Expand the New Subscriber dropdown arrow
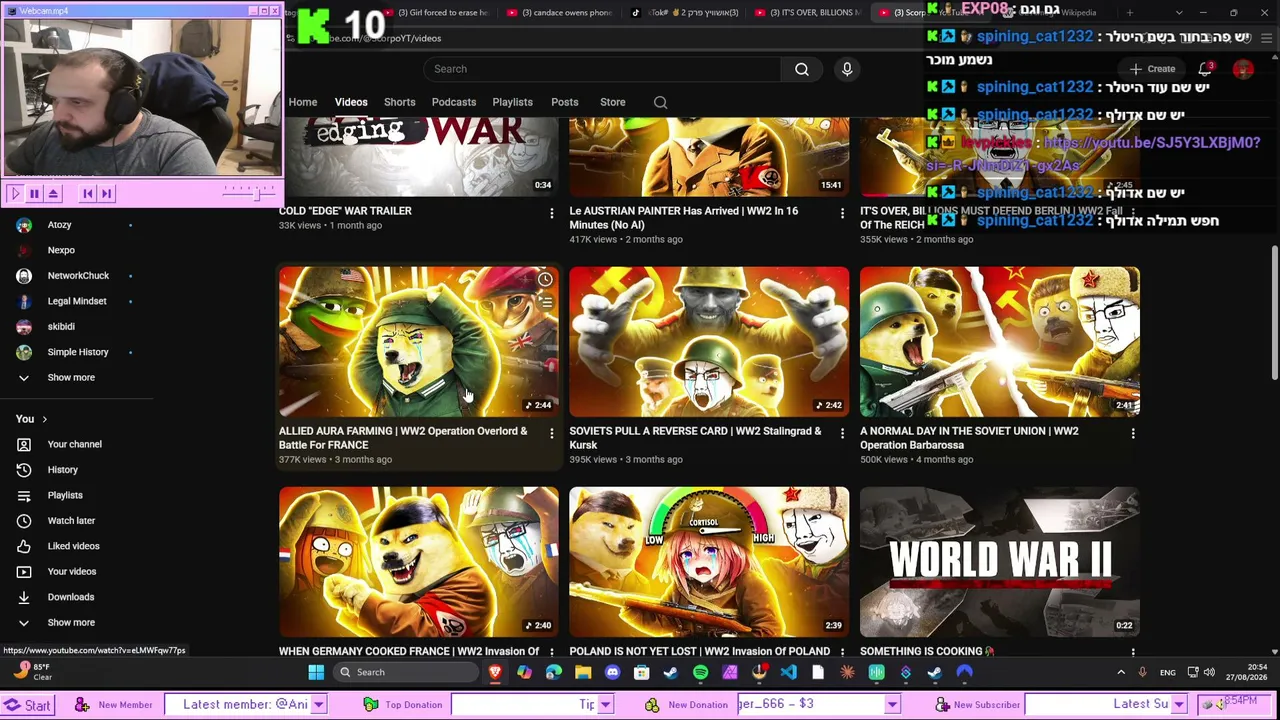The width and height of the screenshot is (1280, 720). [1179, 705]
